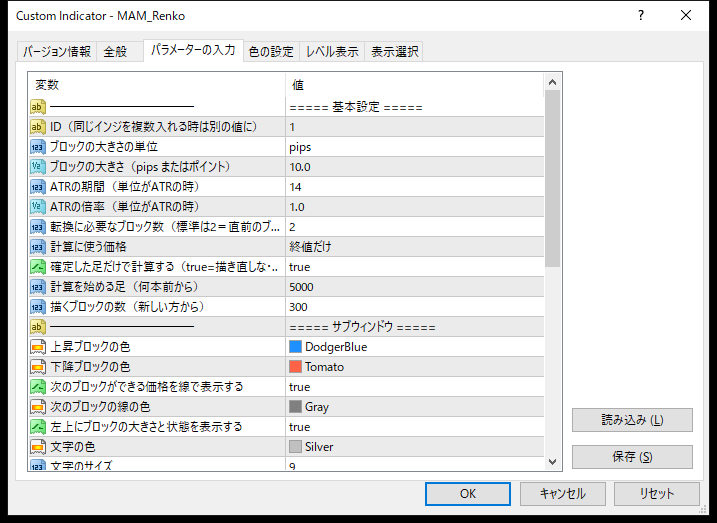The height and width of the screenshot is (523, 717).
Task: Edit drawn blocks count value 300
Action: [x=415, y=307]
